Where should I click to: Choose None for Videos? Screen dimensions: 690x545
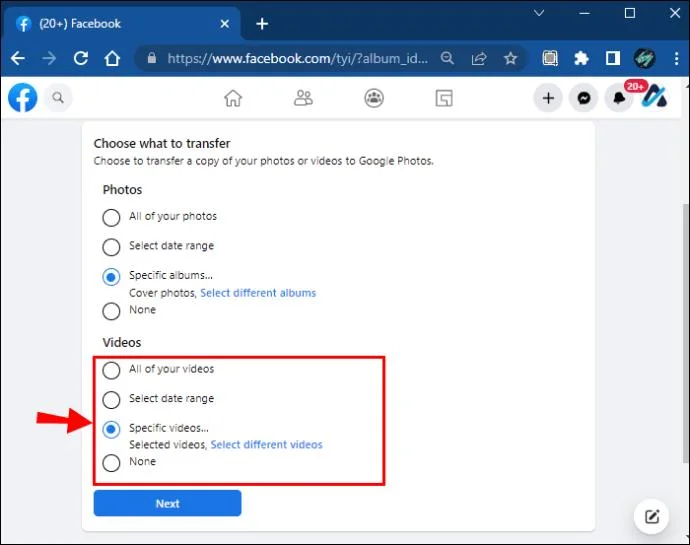tap(111, 463)
